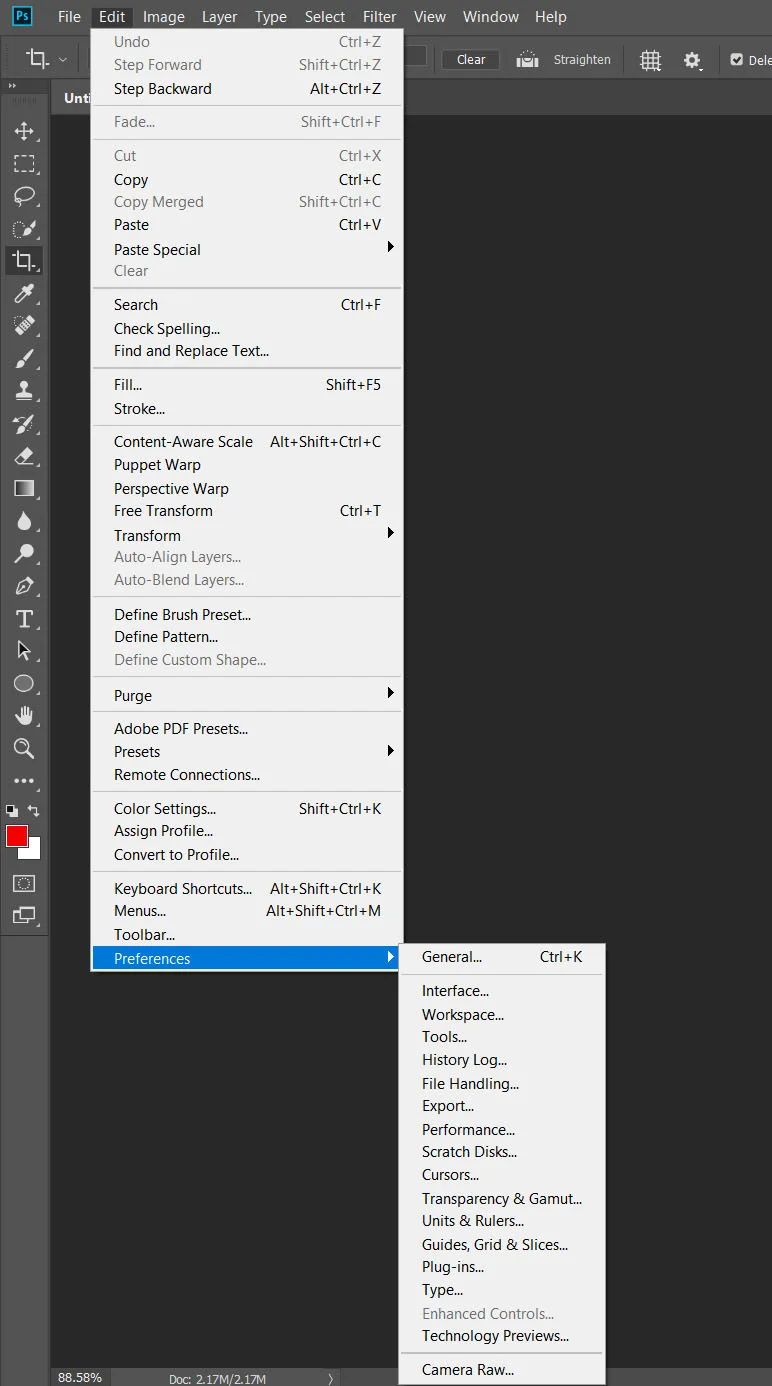Click the zoom percentage field 88.58%
This screenshot has width=772, height=1386.
(x=80, y=1378)
